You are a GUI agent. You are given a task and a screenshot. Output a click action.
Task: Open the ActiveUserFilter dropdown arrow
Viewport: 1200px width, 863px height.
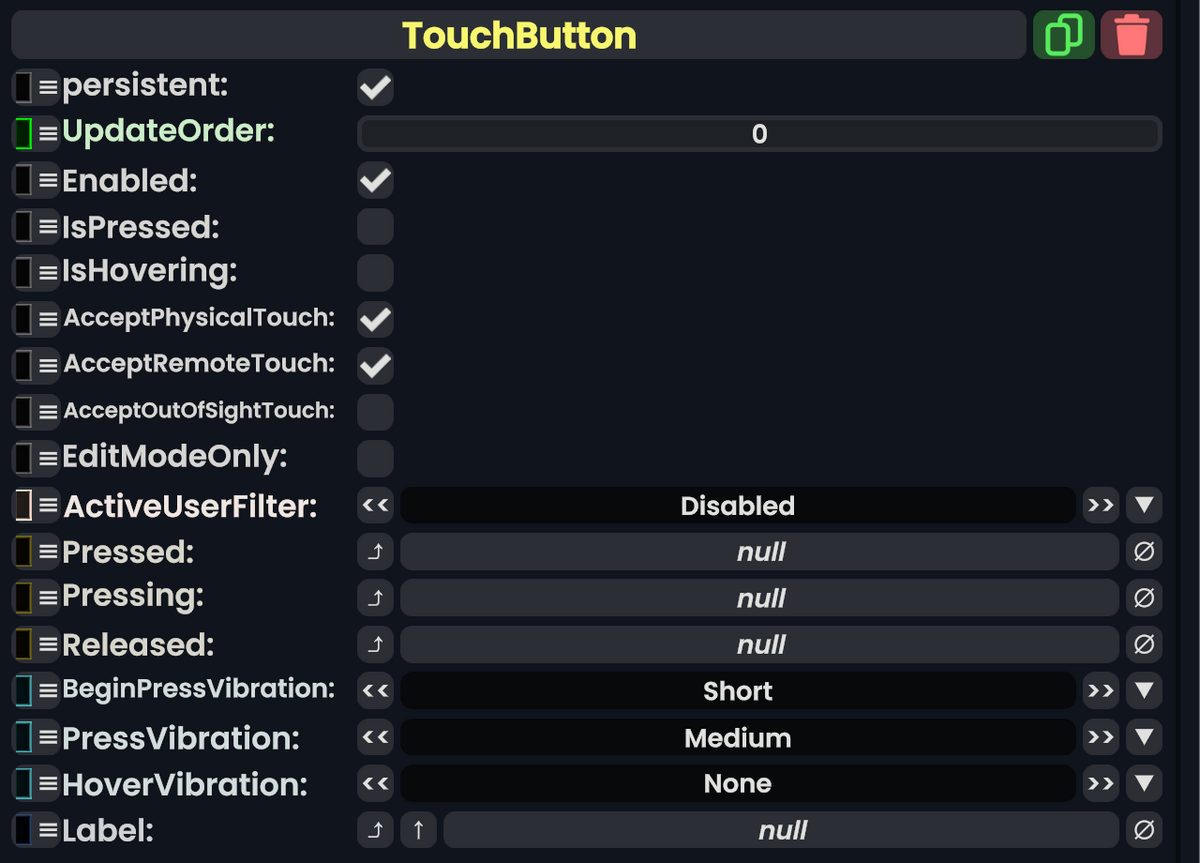(1144, 505)
